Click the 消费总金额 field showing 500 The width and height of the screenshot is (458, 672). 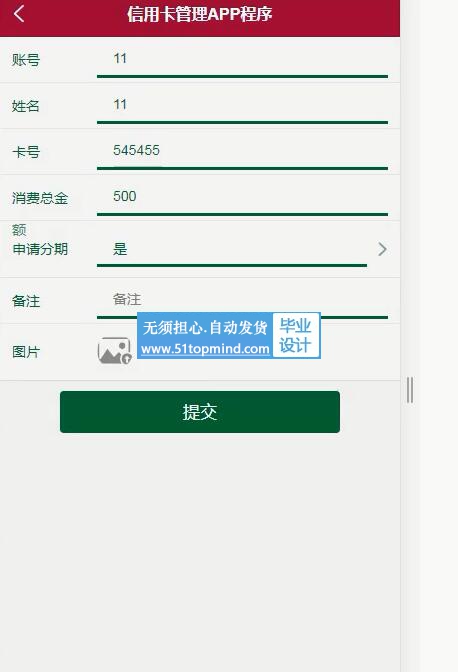tap(242, 198)
